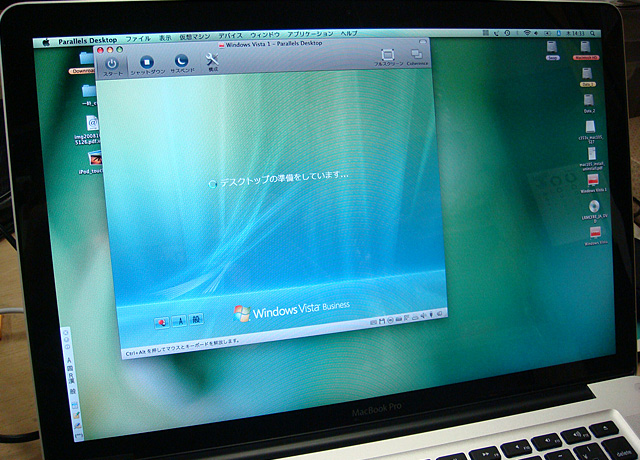
Task: Open the Parallels Desktop application menu
Action: click(x=87, y=40)
